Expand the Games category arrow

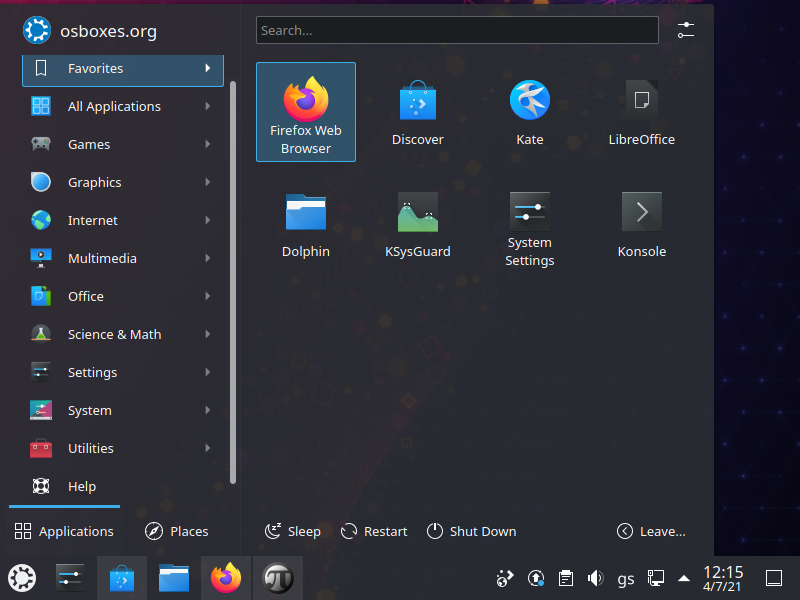[208, 145]
